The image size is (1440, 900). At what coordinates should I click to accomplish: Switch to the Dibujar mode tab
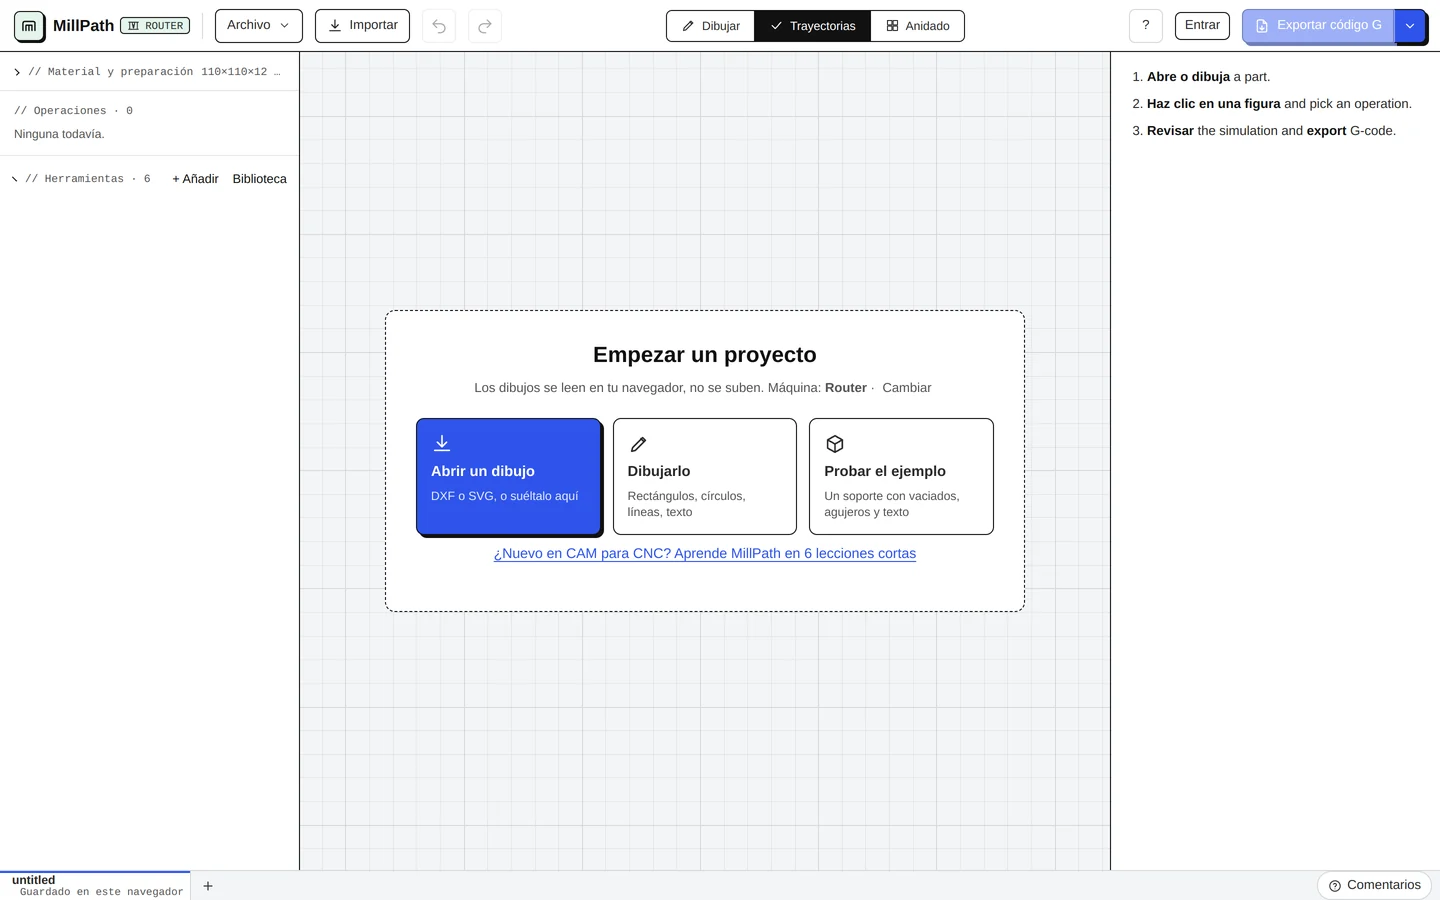click(x=711, y=26)
